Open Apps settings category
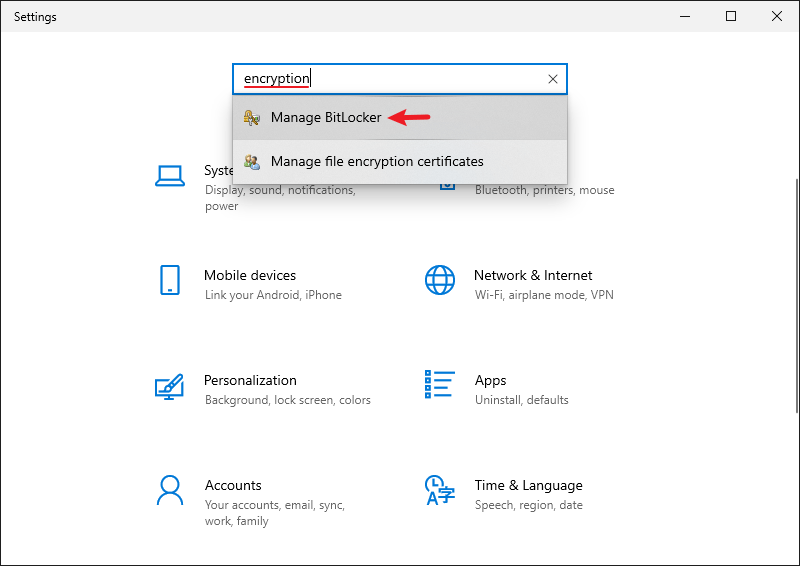This screenshot has height=566, width=800. (490, 381)
